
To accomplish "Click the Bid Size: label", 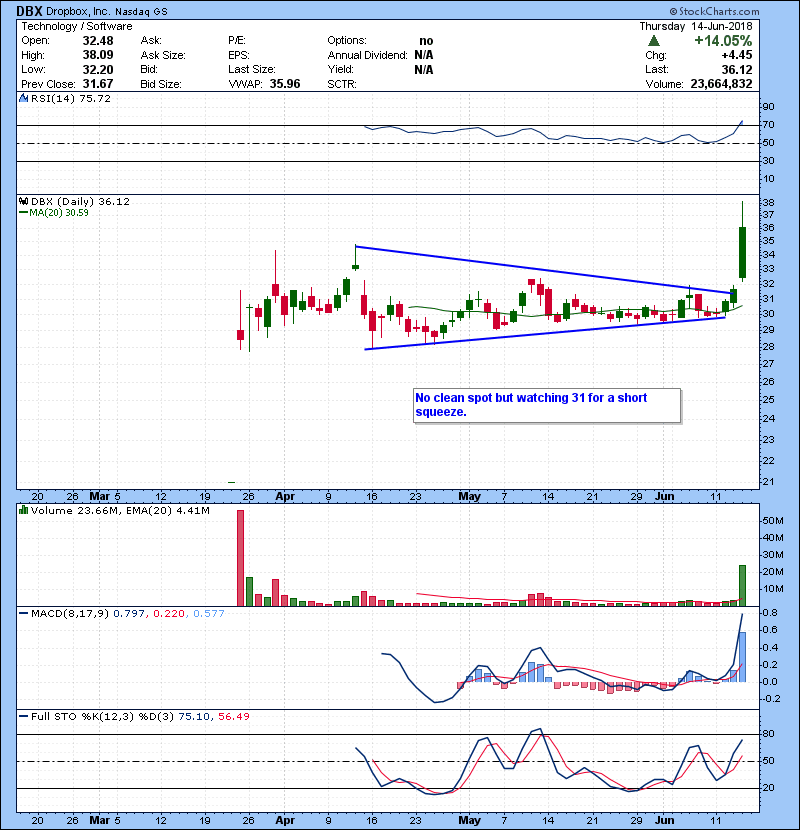I will (x=161, y=84).
